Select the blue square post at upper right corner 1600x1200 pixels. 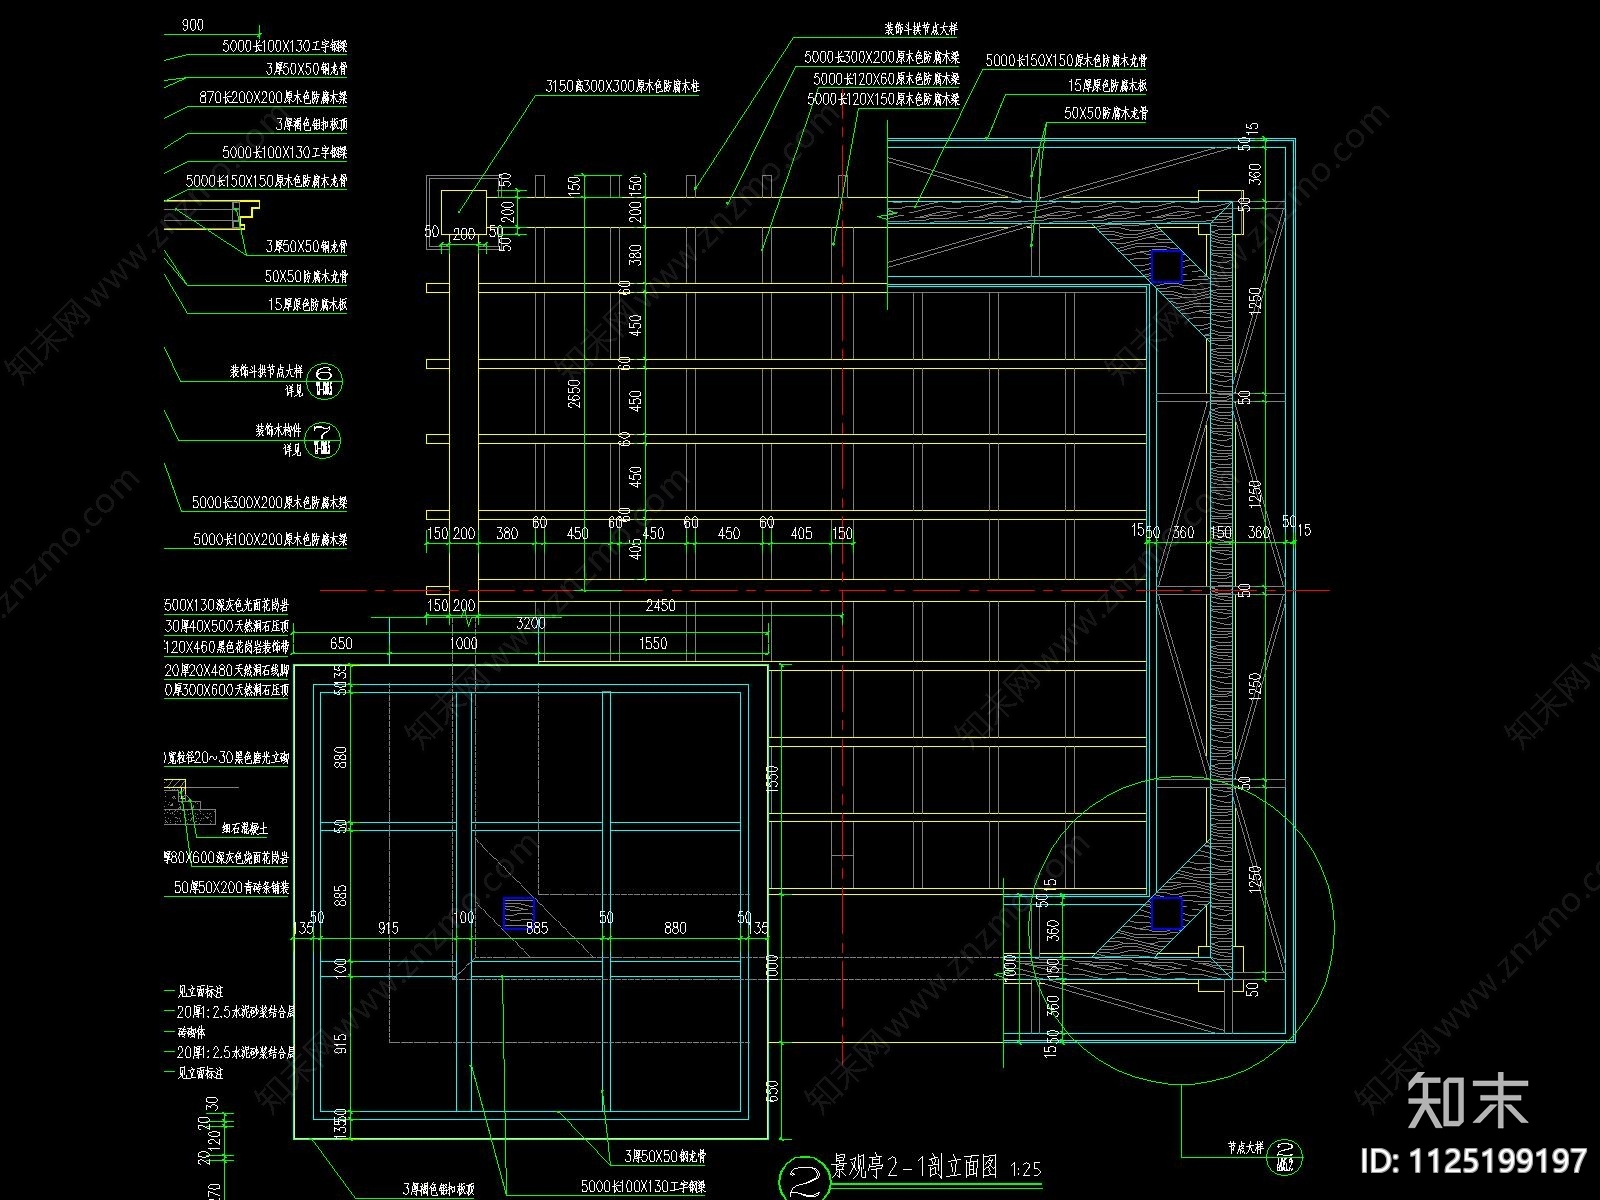(x=1166, y=266)
